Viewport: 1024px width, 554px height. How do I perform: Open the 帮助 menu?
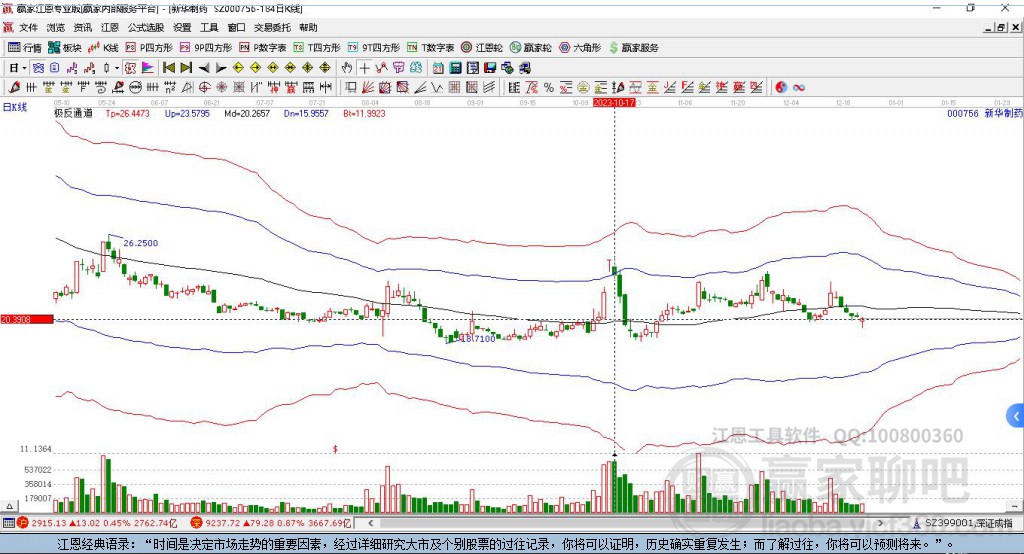(x=308, y=27)
